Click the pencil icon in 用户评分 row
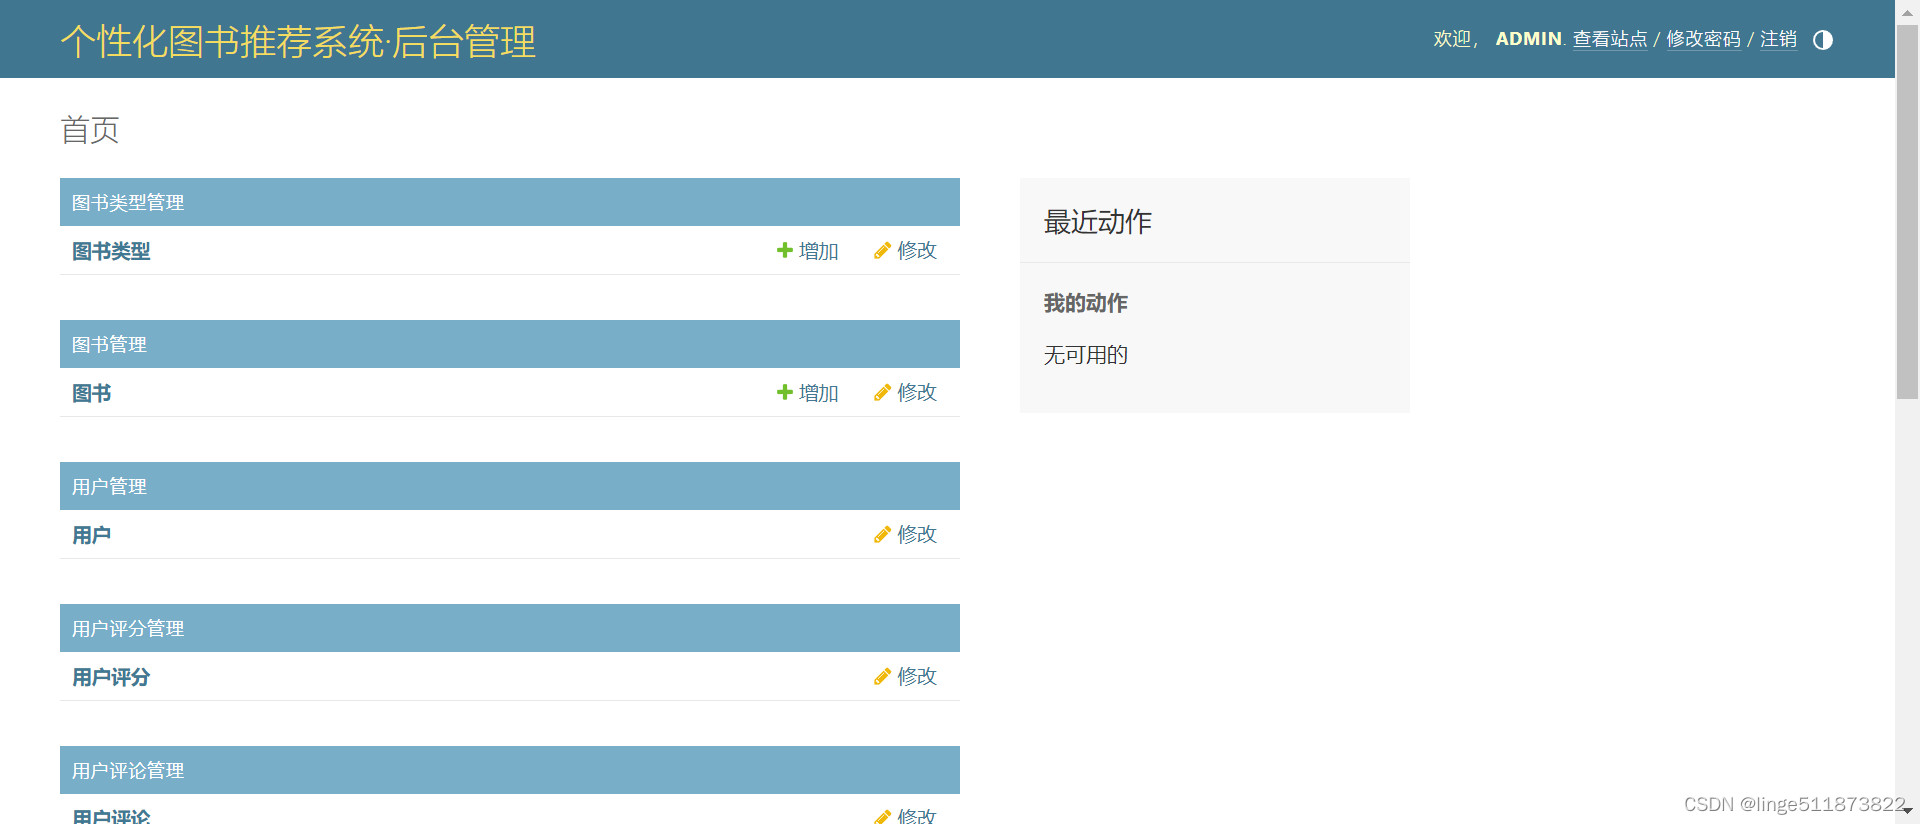 (x=882, y=676)
